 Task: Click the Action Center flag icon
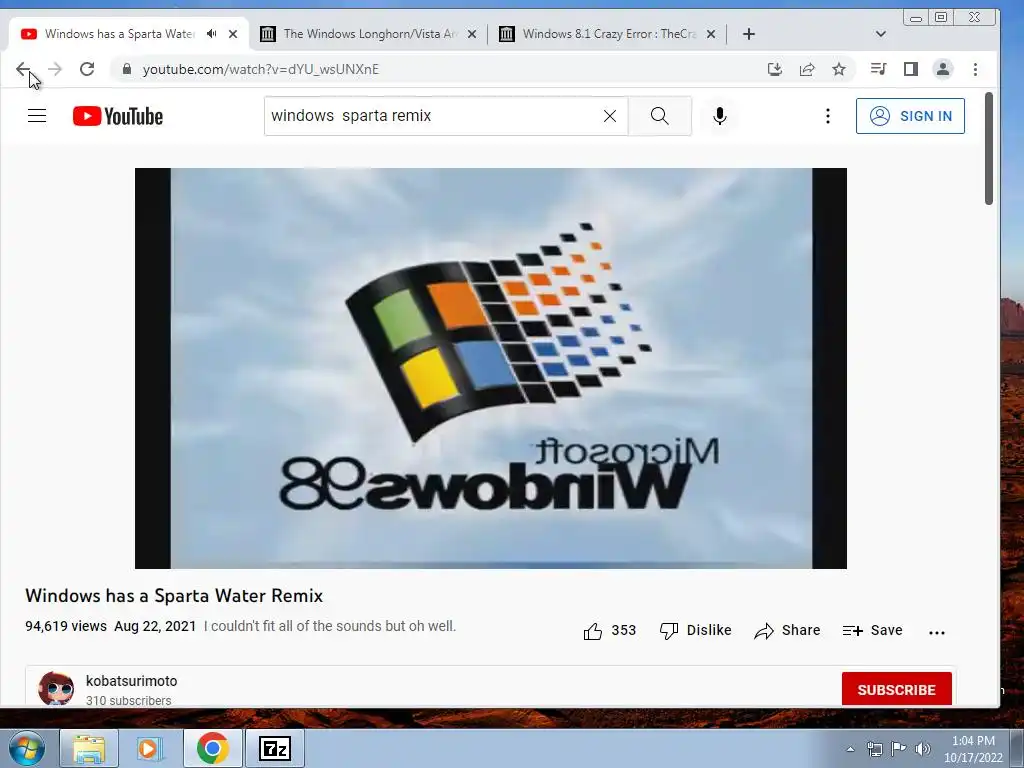(x=899, y=748)
